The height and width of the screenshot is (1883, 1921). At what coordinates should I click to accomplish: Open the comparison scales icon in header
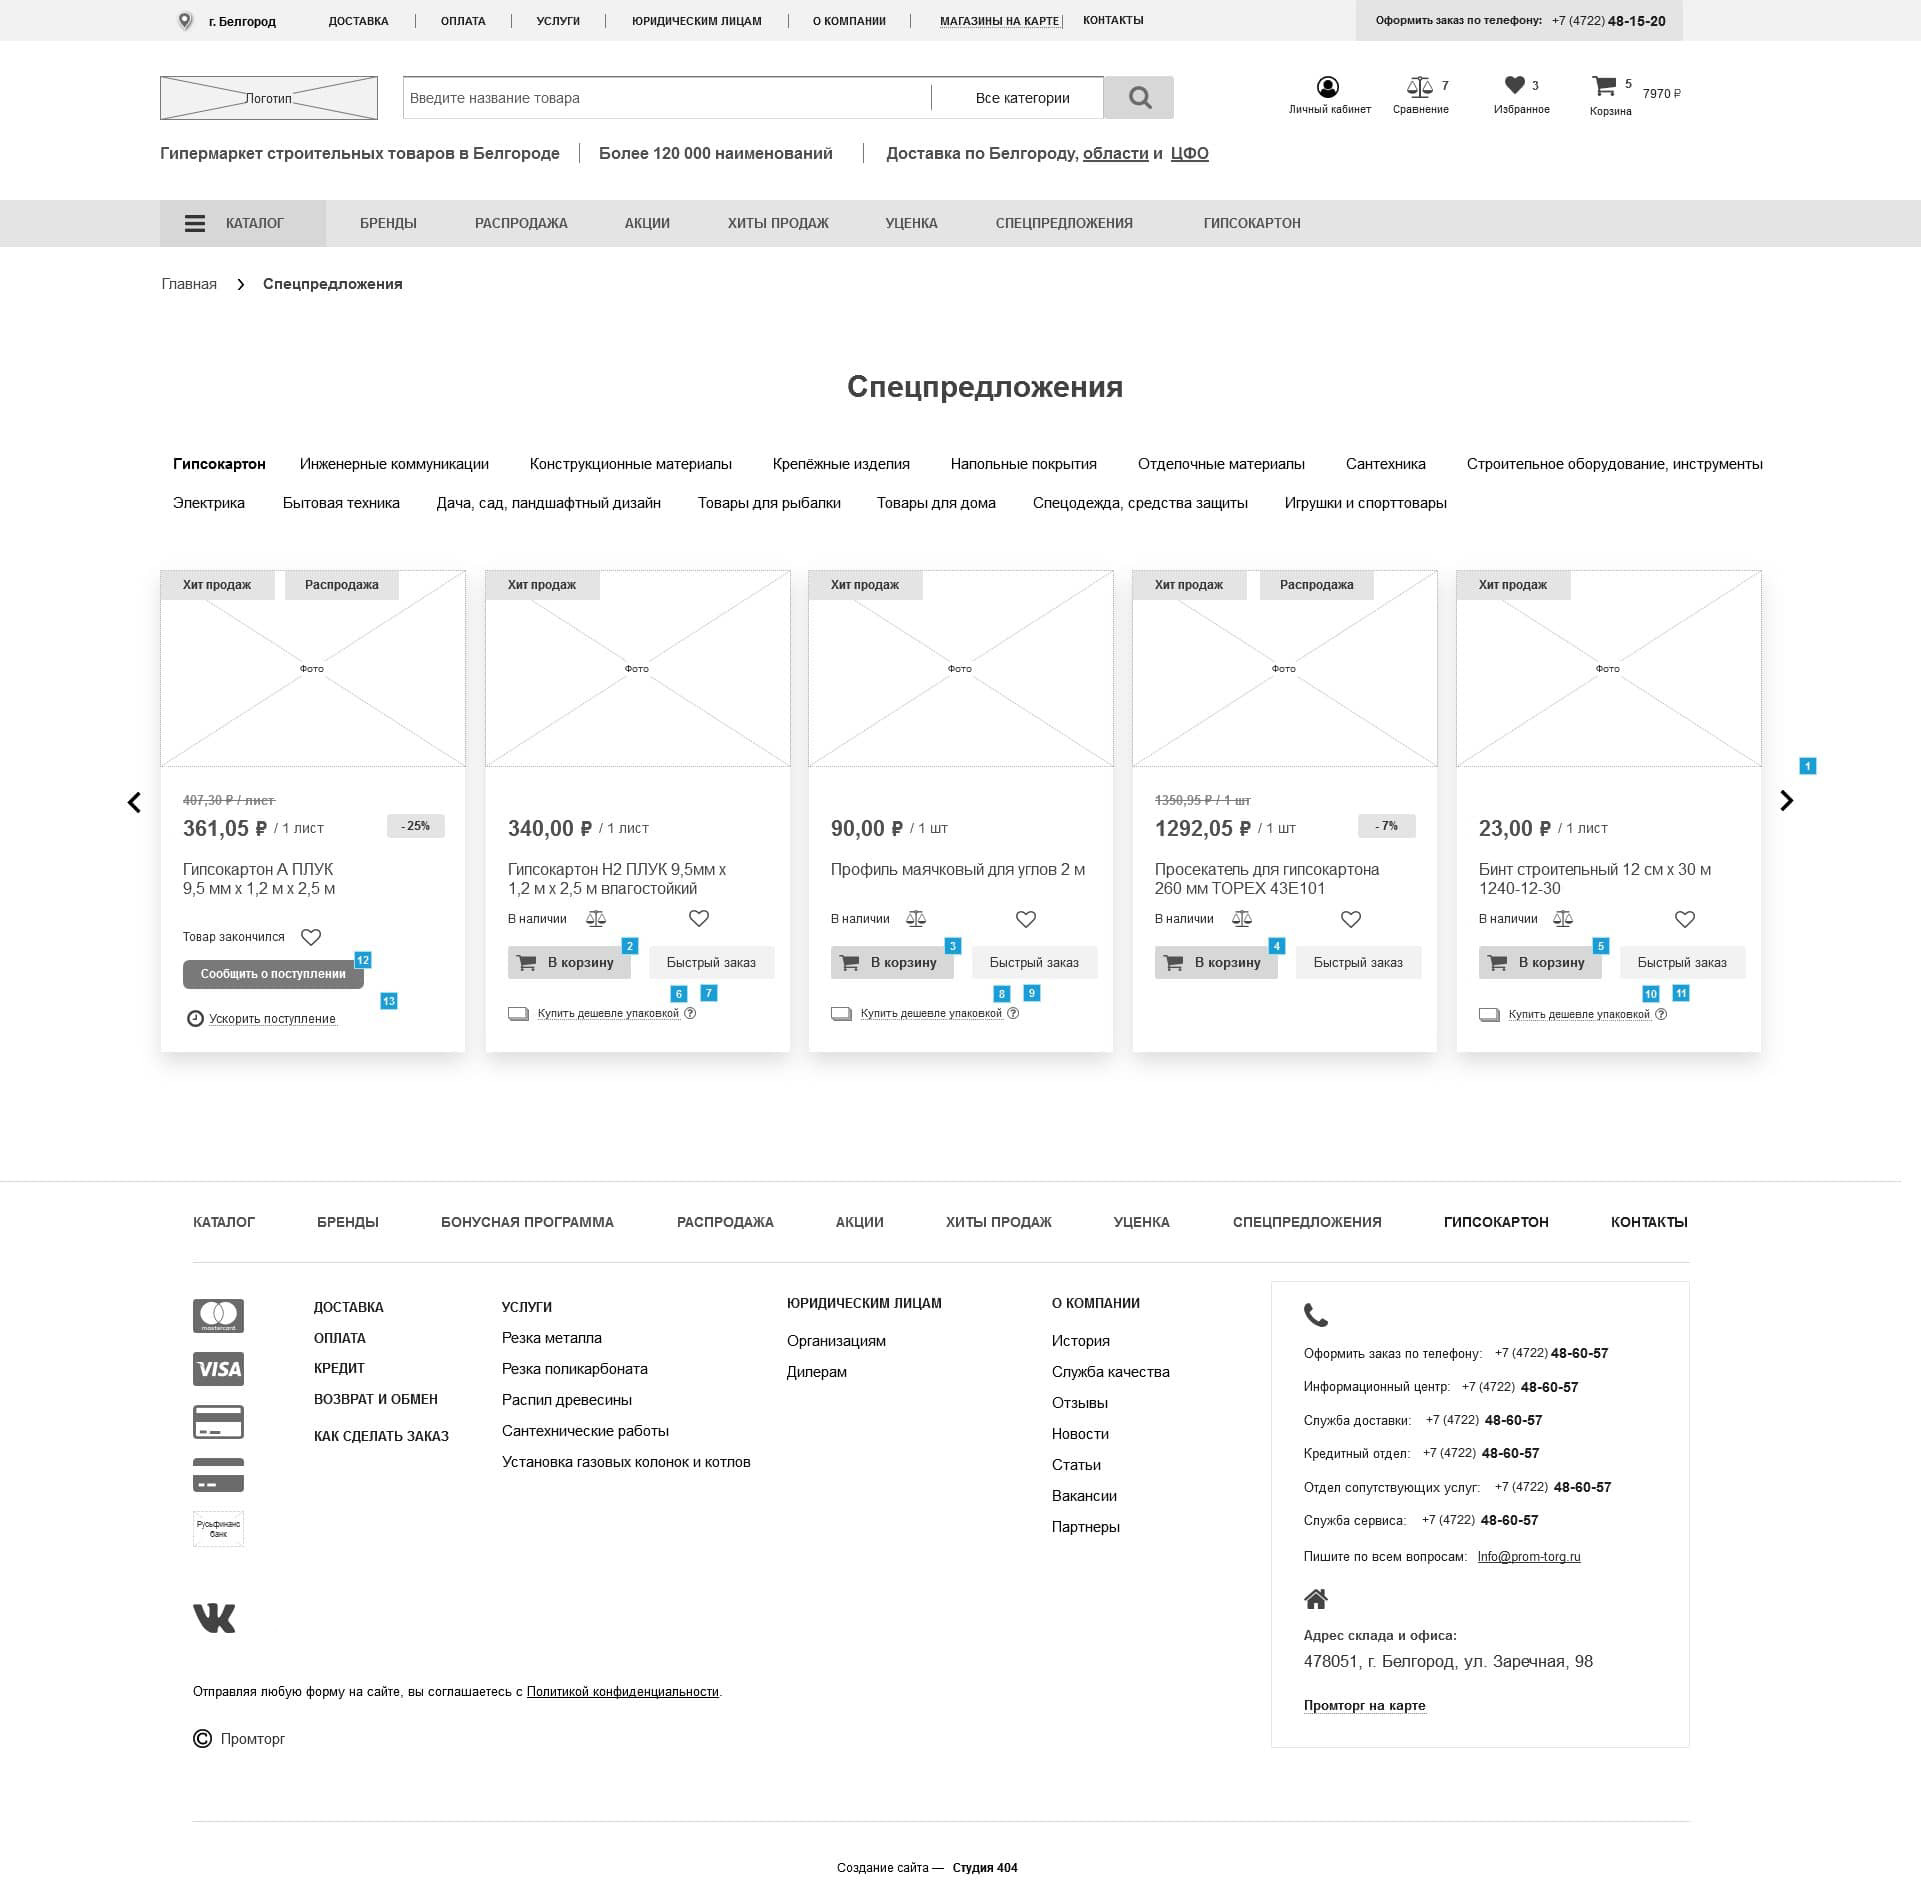pos(1419,87)
